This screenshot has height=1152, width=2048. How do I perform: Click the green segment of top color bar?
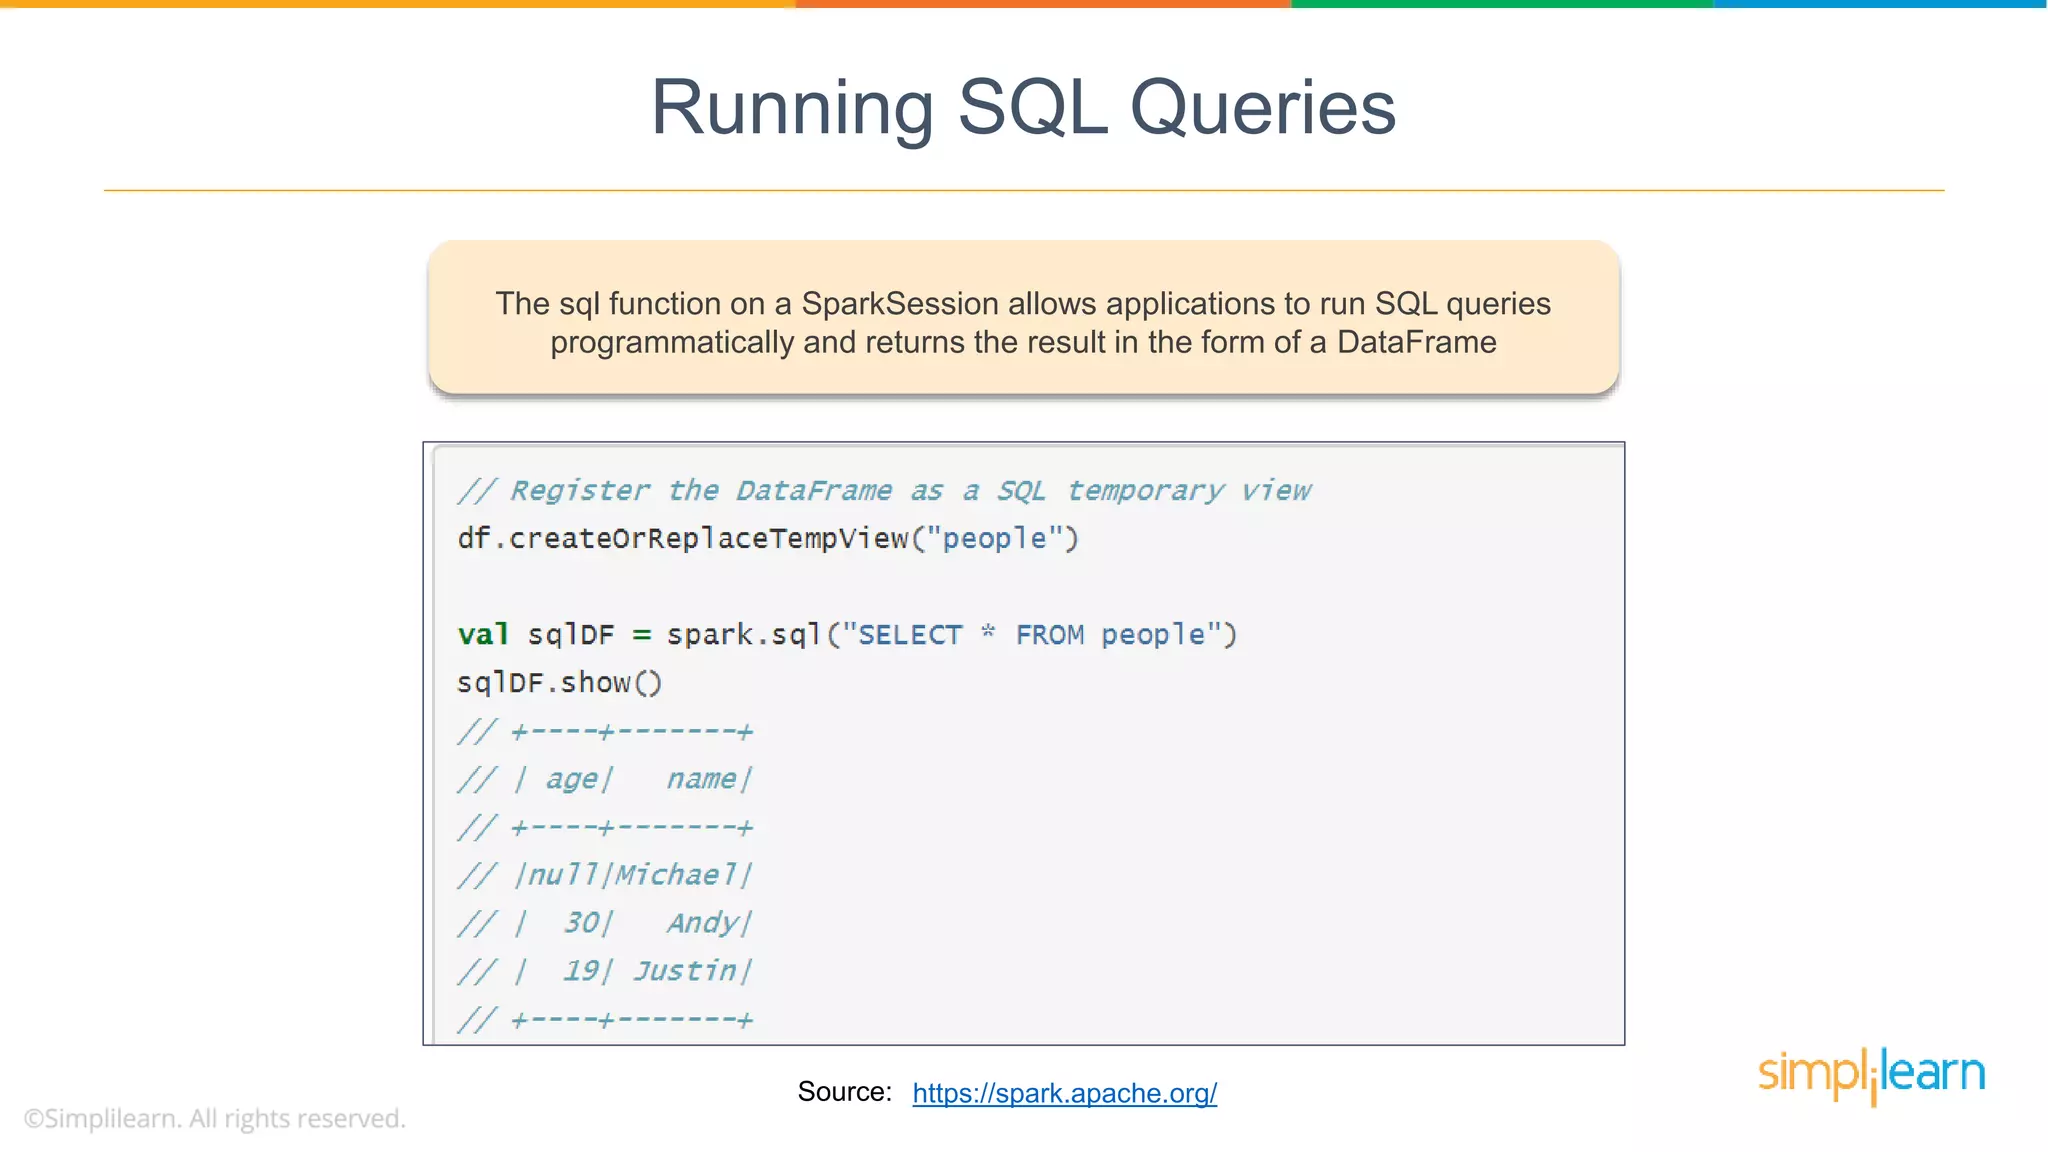1502,4
